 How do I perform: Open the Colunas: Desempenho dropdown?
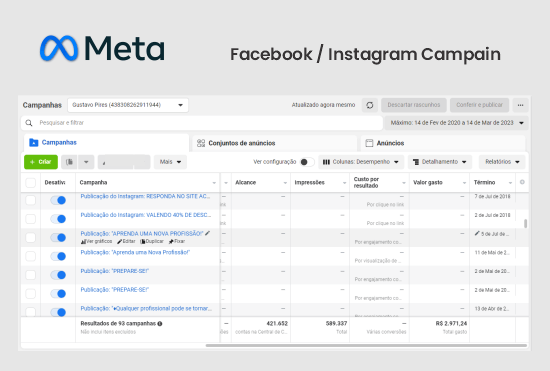pos(361,162)
